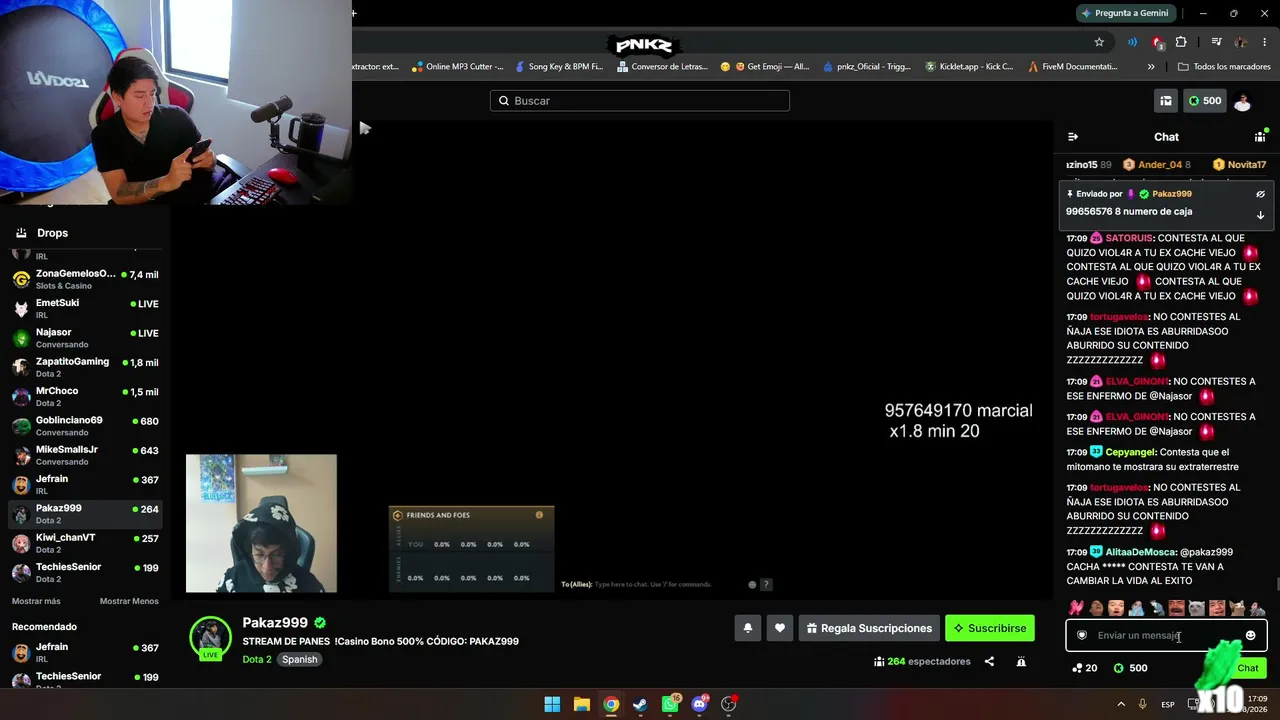
Task: Expand list with Mostrar más
Action: (36, 601)
